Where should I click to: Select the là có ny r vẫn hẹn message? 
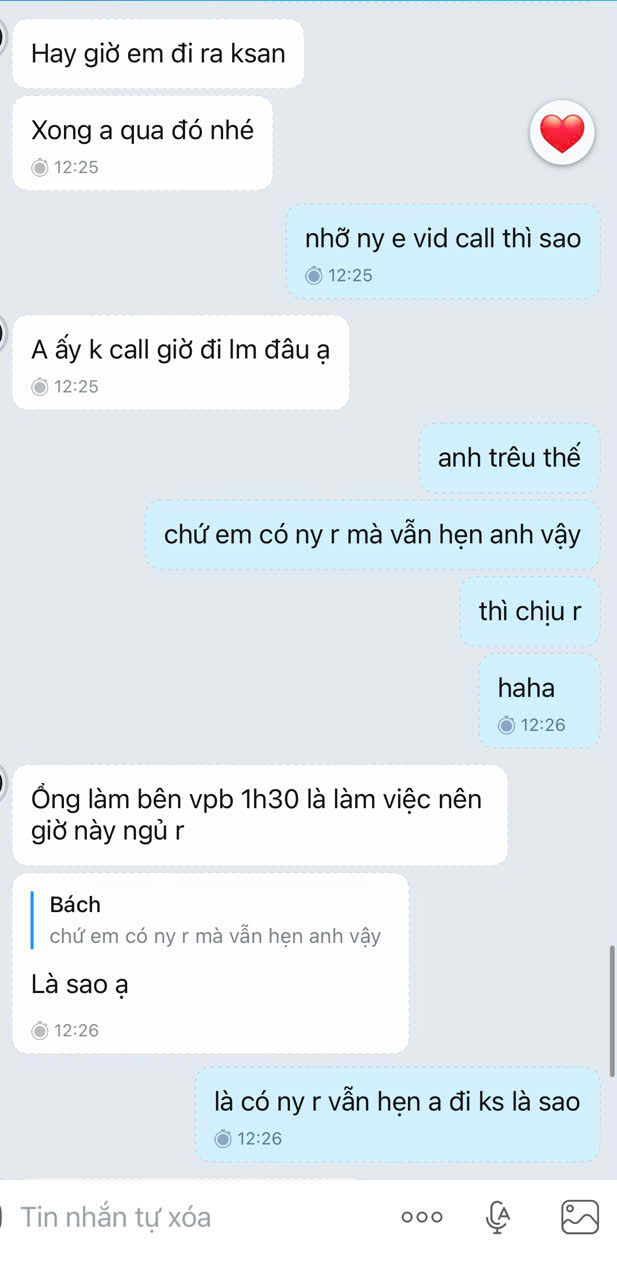click(397, 1115)
